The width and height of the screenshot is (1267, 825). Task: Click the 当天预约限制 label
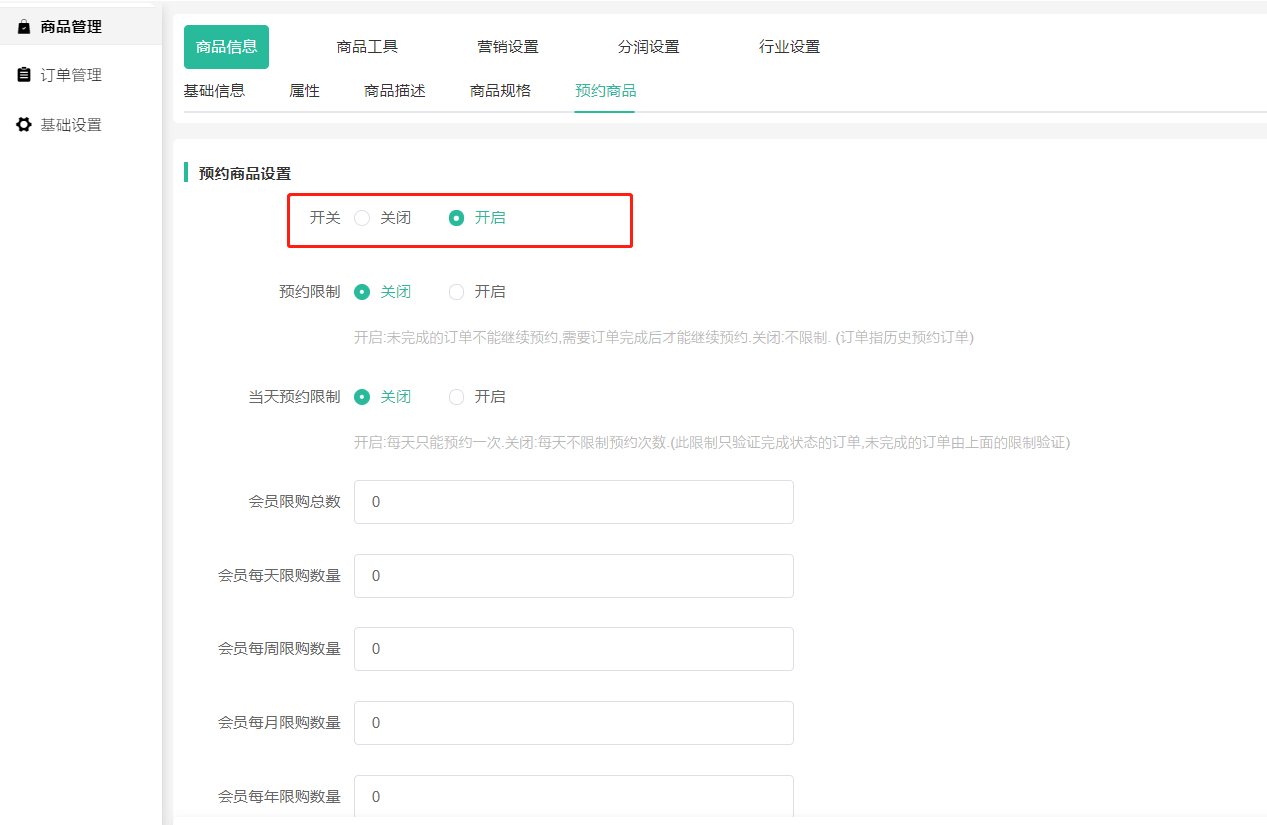pos(295,397)
